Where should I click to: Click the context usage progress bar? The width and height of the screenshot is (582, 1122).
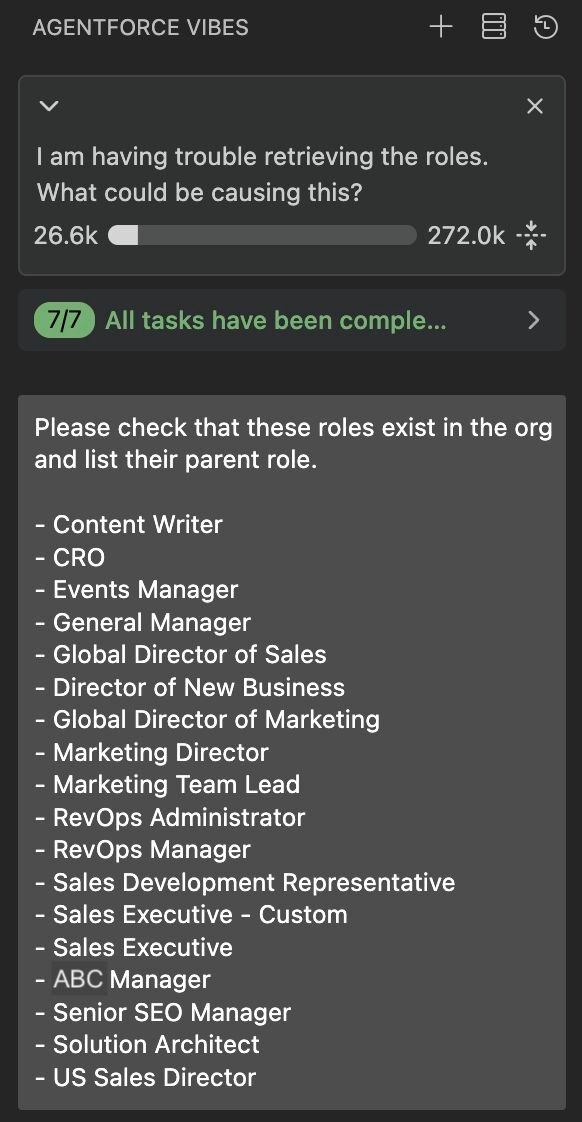pyautogui.click(x=262, y=235)
